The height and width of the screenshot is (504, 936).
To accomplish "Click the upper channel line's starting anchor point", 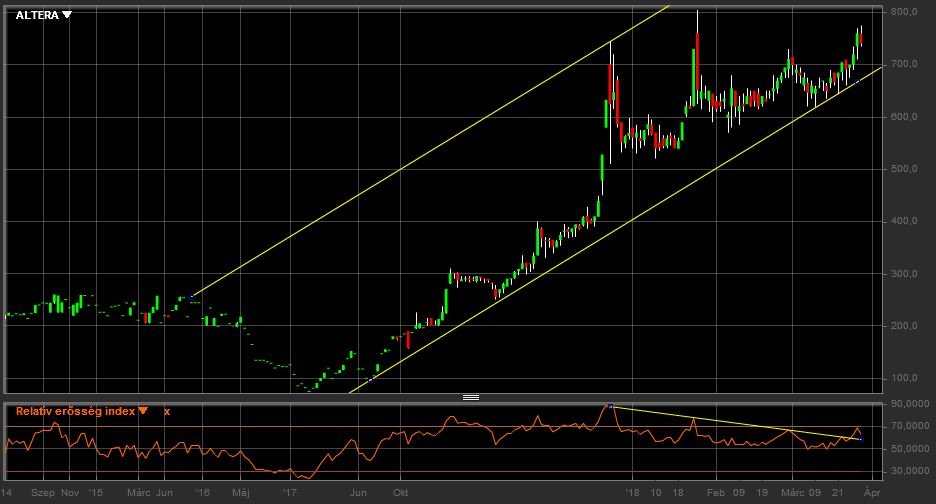I will (192, 296).
